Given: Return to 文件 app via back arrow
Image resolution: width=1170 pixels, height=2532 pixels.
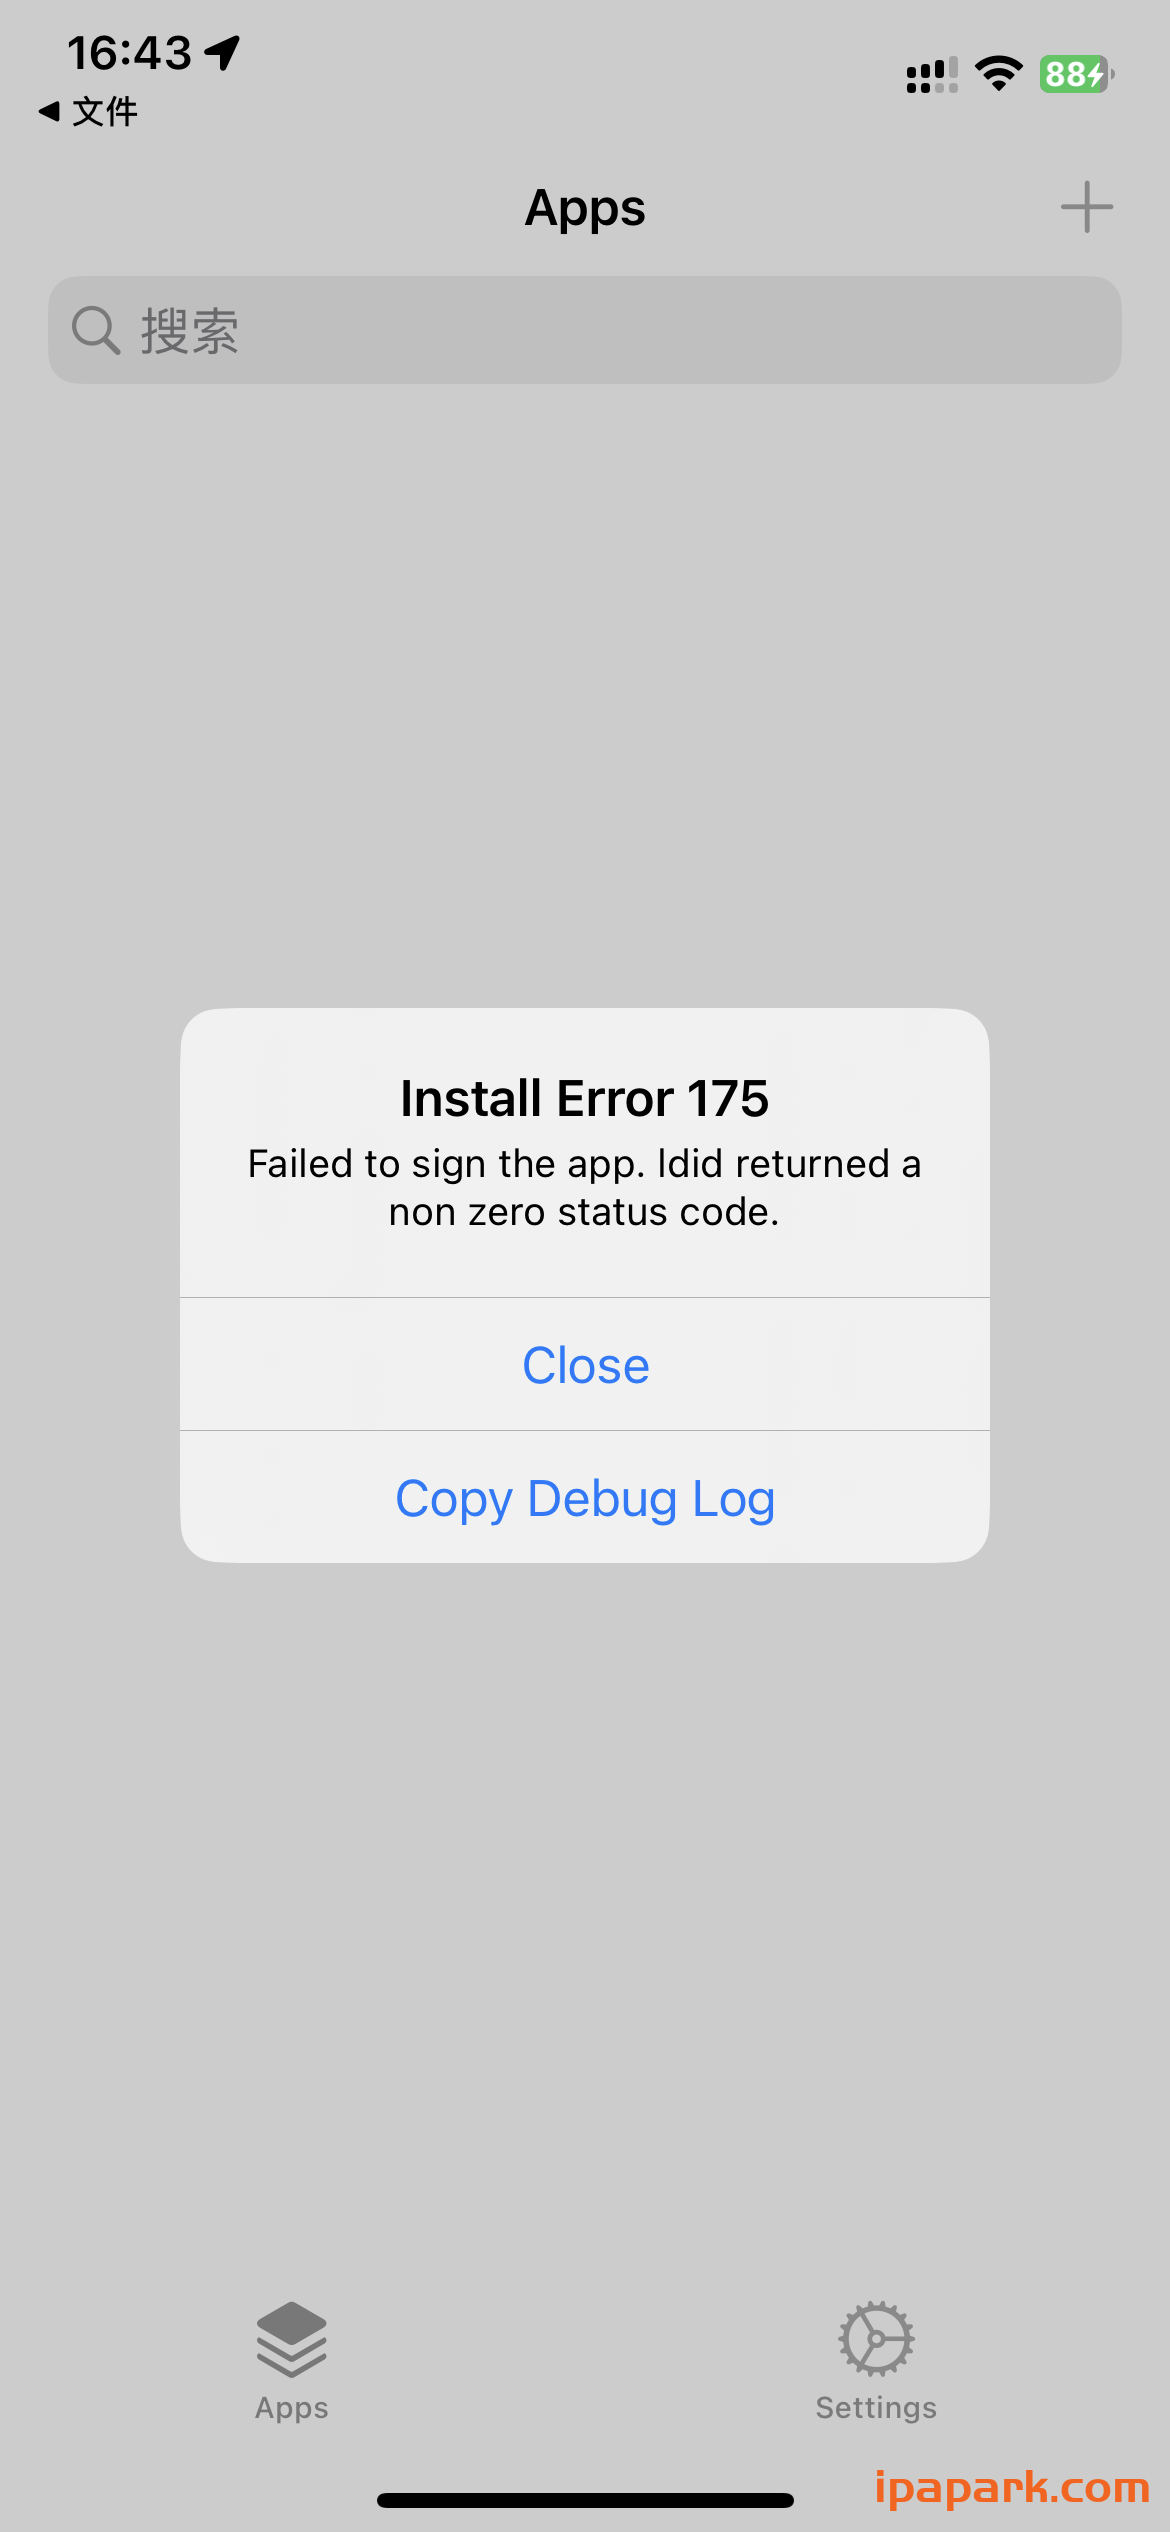Looking at the screenshot, I should 88,111.
